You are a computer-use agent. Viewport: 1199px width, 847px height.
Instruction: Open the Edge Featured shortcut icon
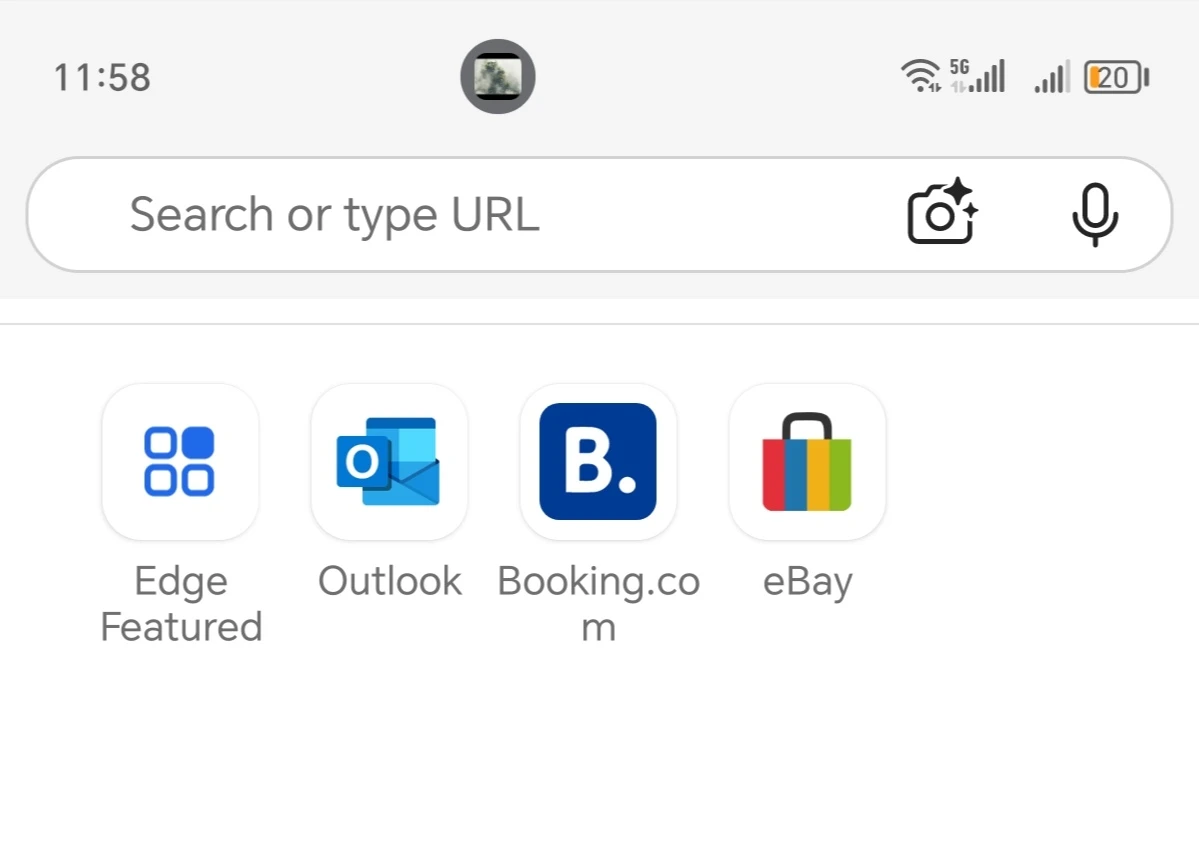(x=180, y=462)
